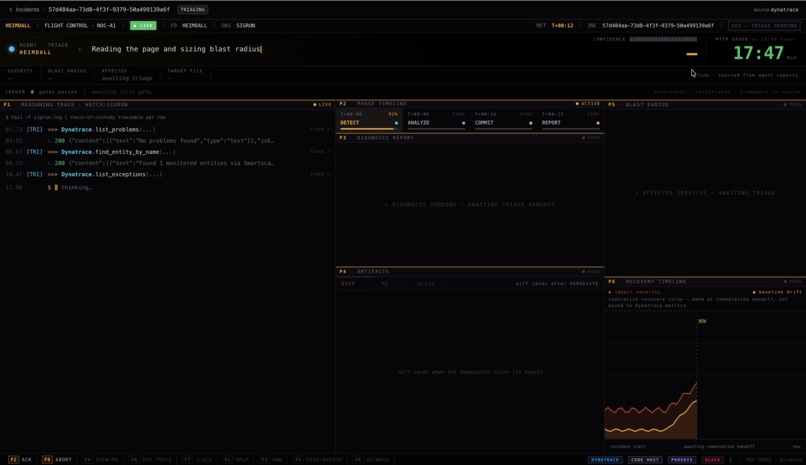
Task: Click the F5 PAGE-BACKUP button
Action: [x=318, y=459]
